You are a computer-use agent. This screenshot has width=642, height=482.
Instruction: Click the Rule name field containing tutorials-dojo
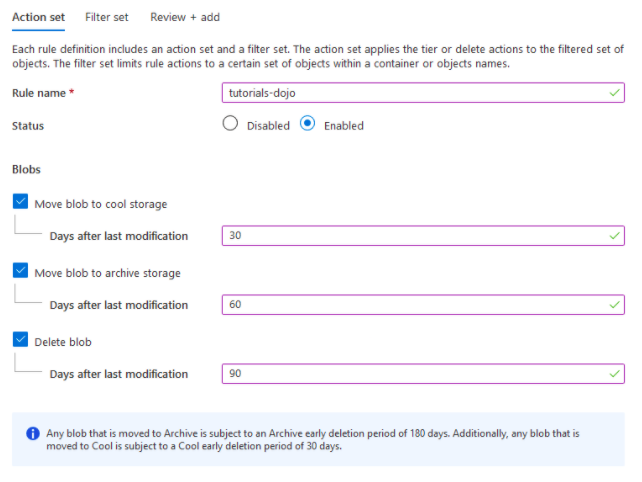[410, 93]
